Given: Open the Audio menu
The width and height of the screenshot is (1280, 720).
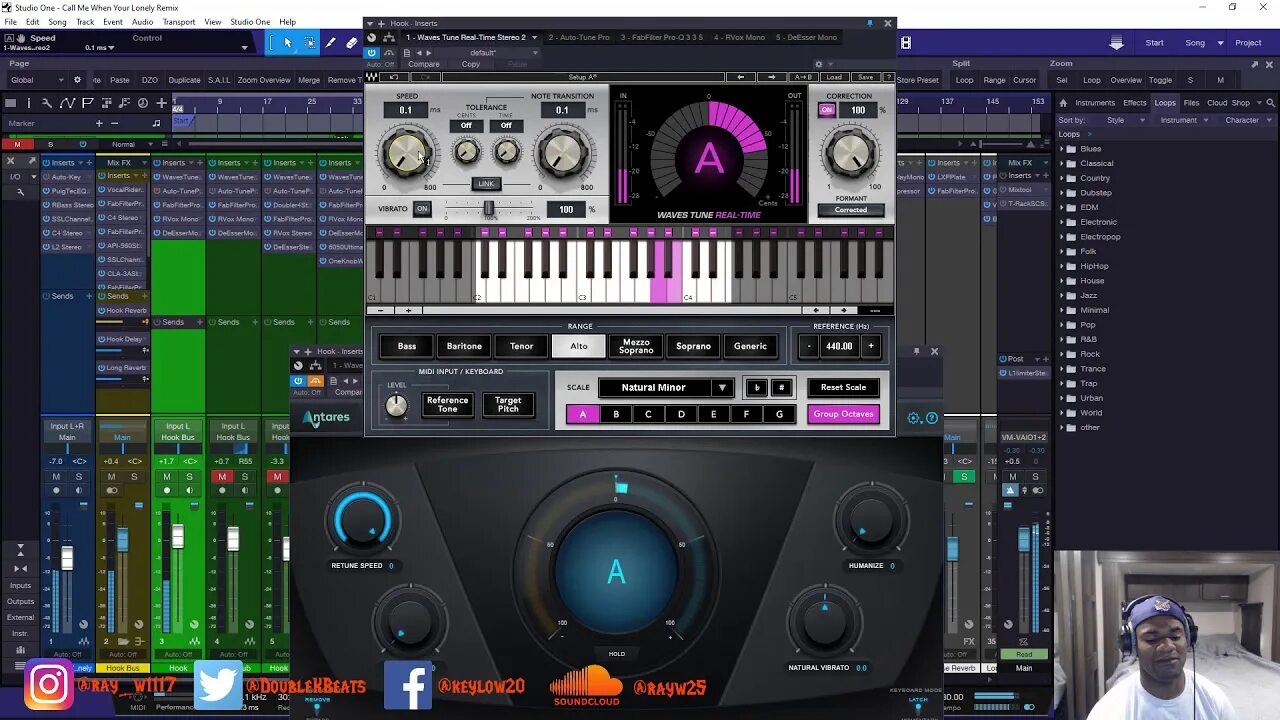Looking at the screenshot, I should (x=142, y=22).
